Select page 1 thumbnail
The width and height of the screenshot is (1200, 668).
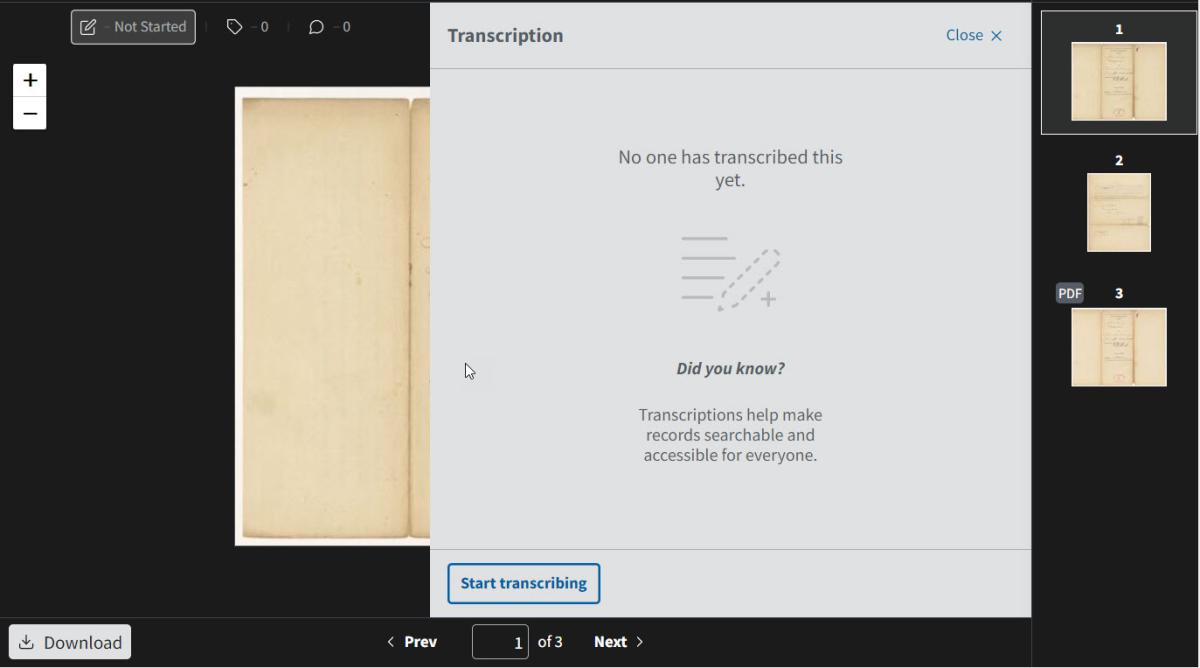1118,81
